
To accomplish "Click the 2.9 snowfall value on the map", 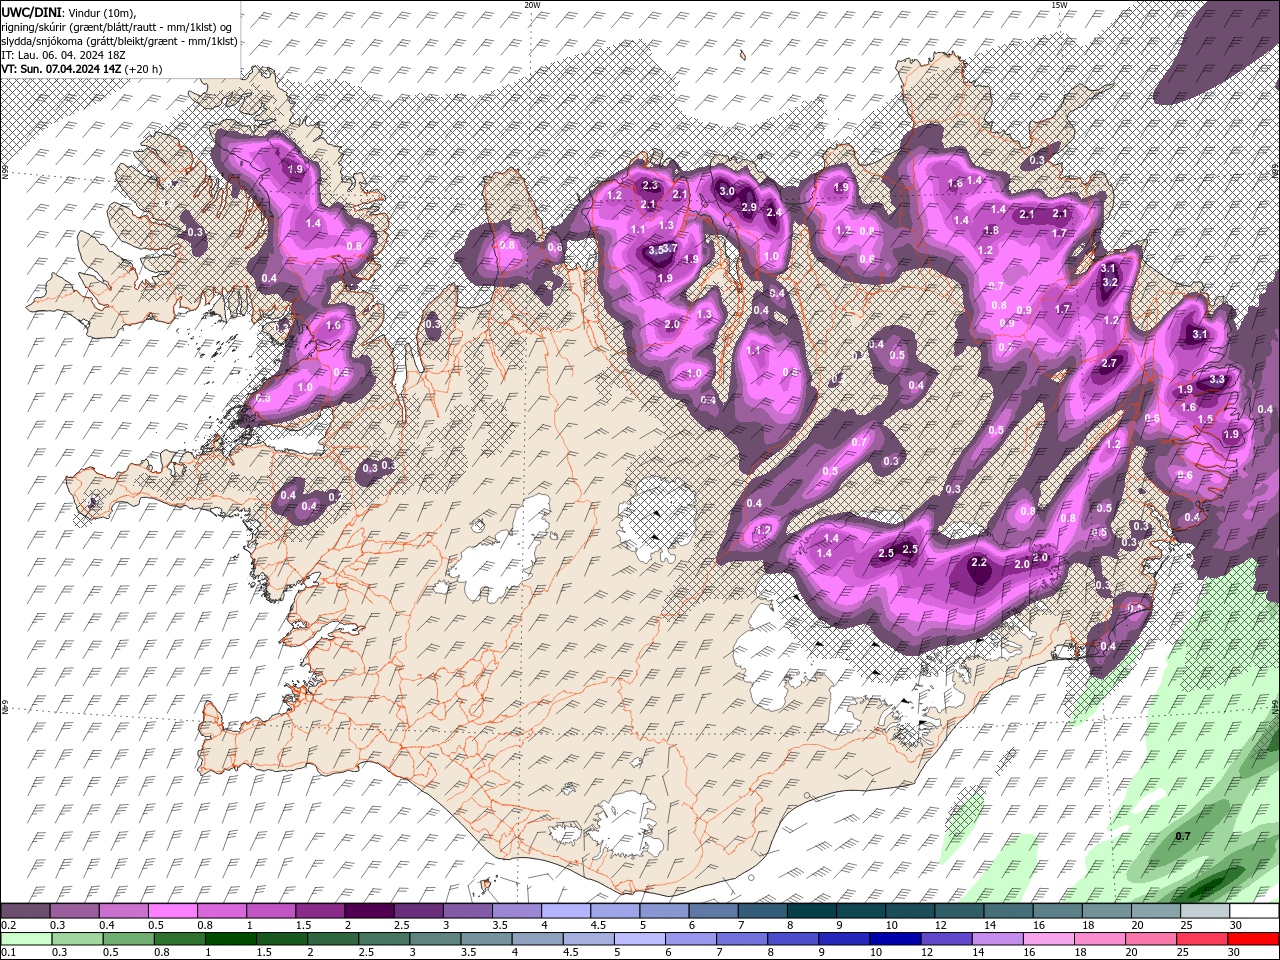I will click(x=749, y=207).
